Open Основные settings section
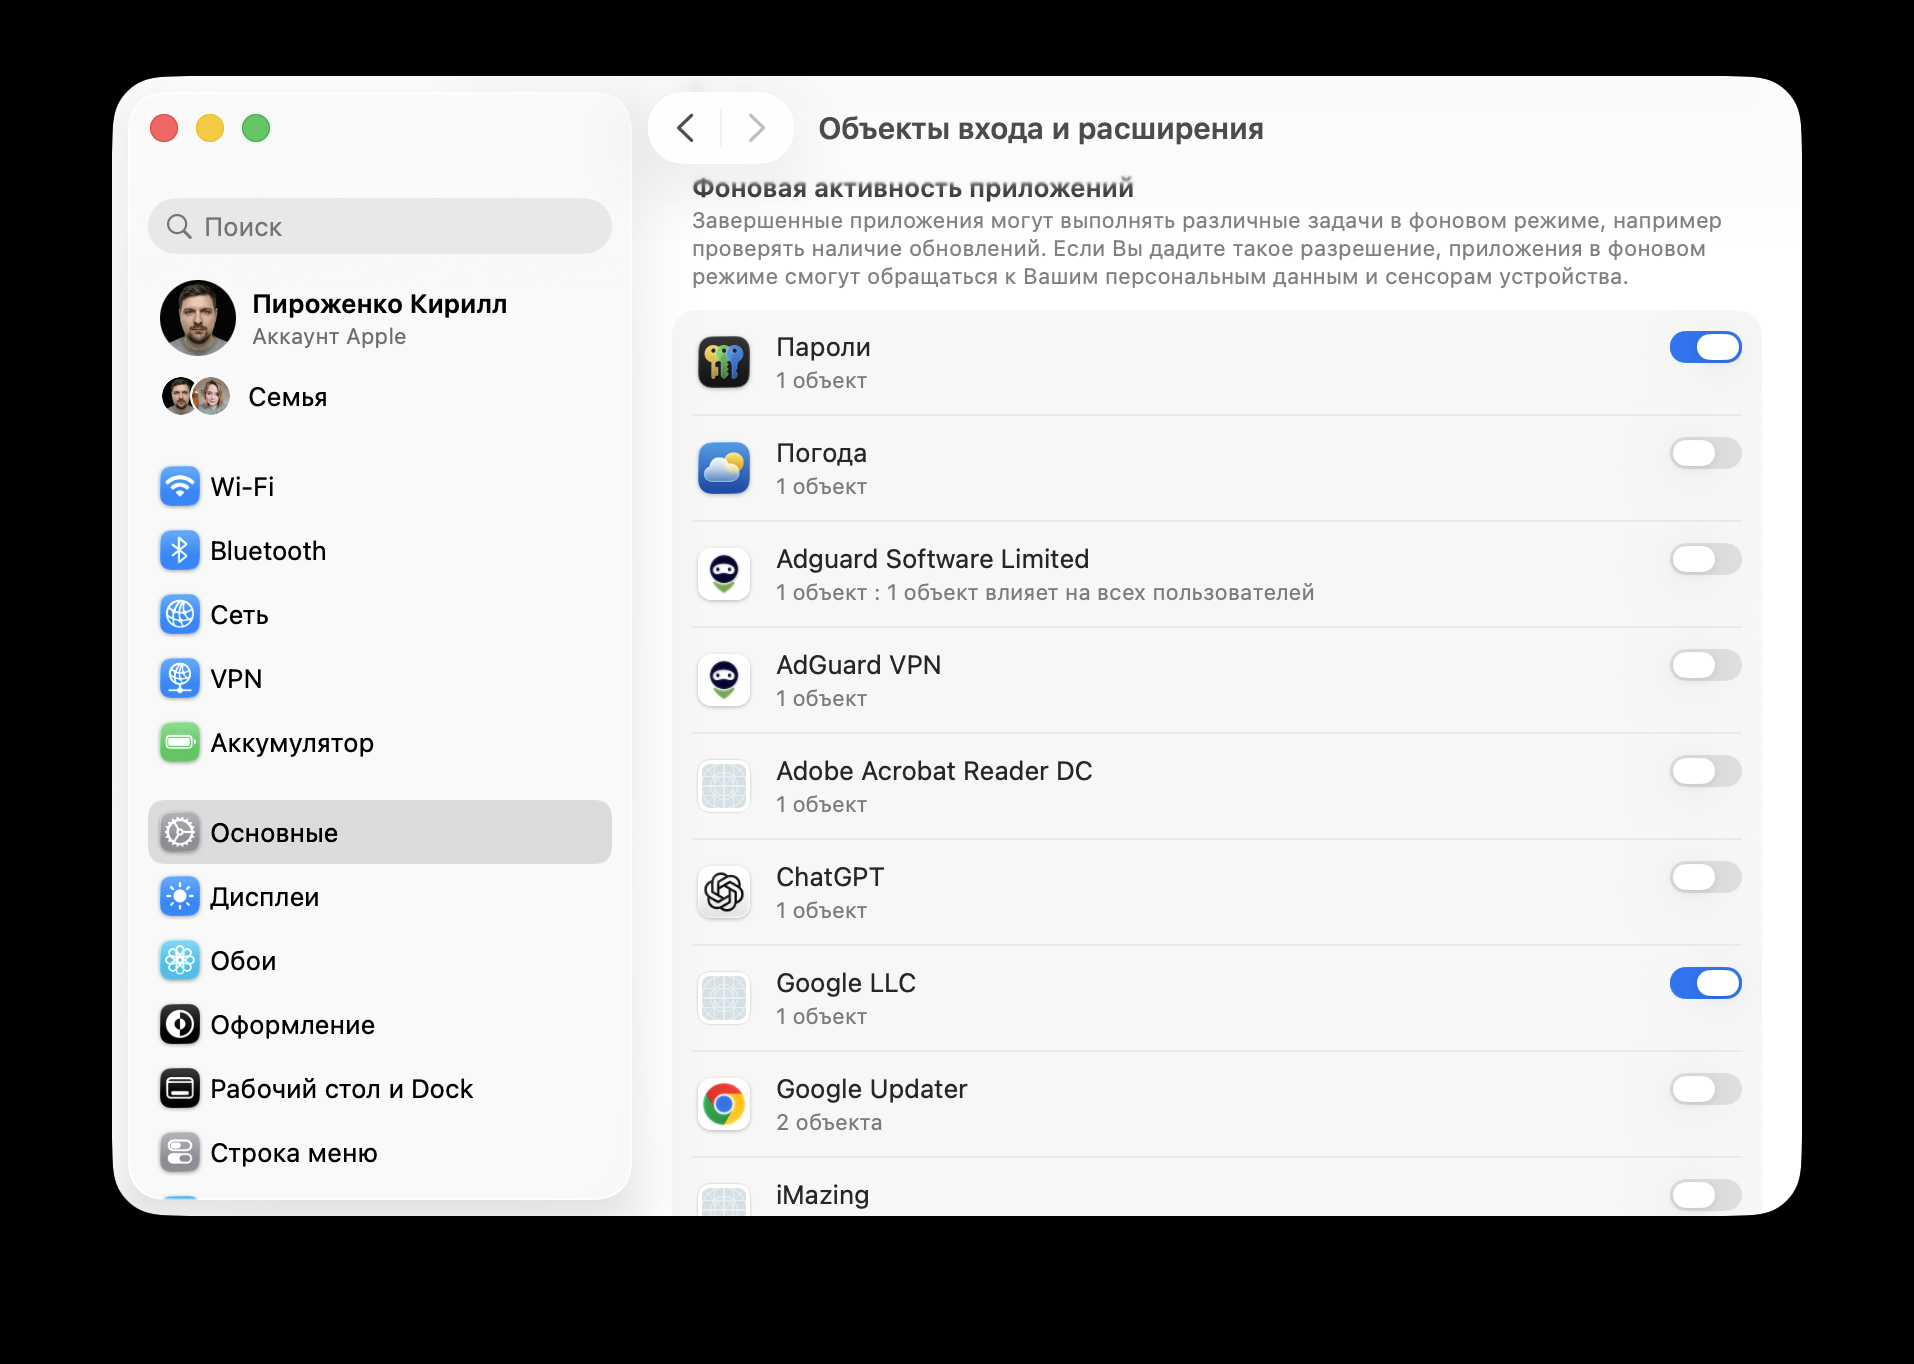 pos(273,832)
